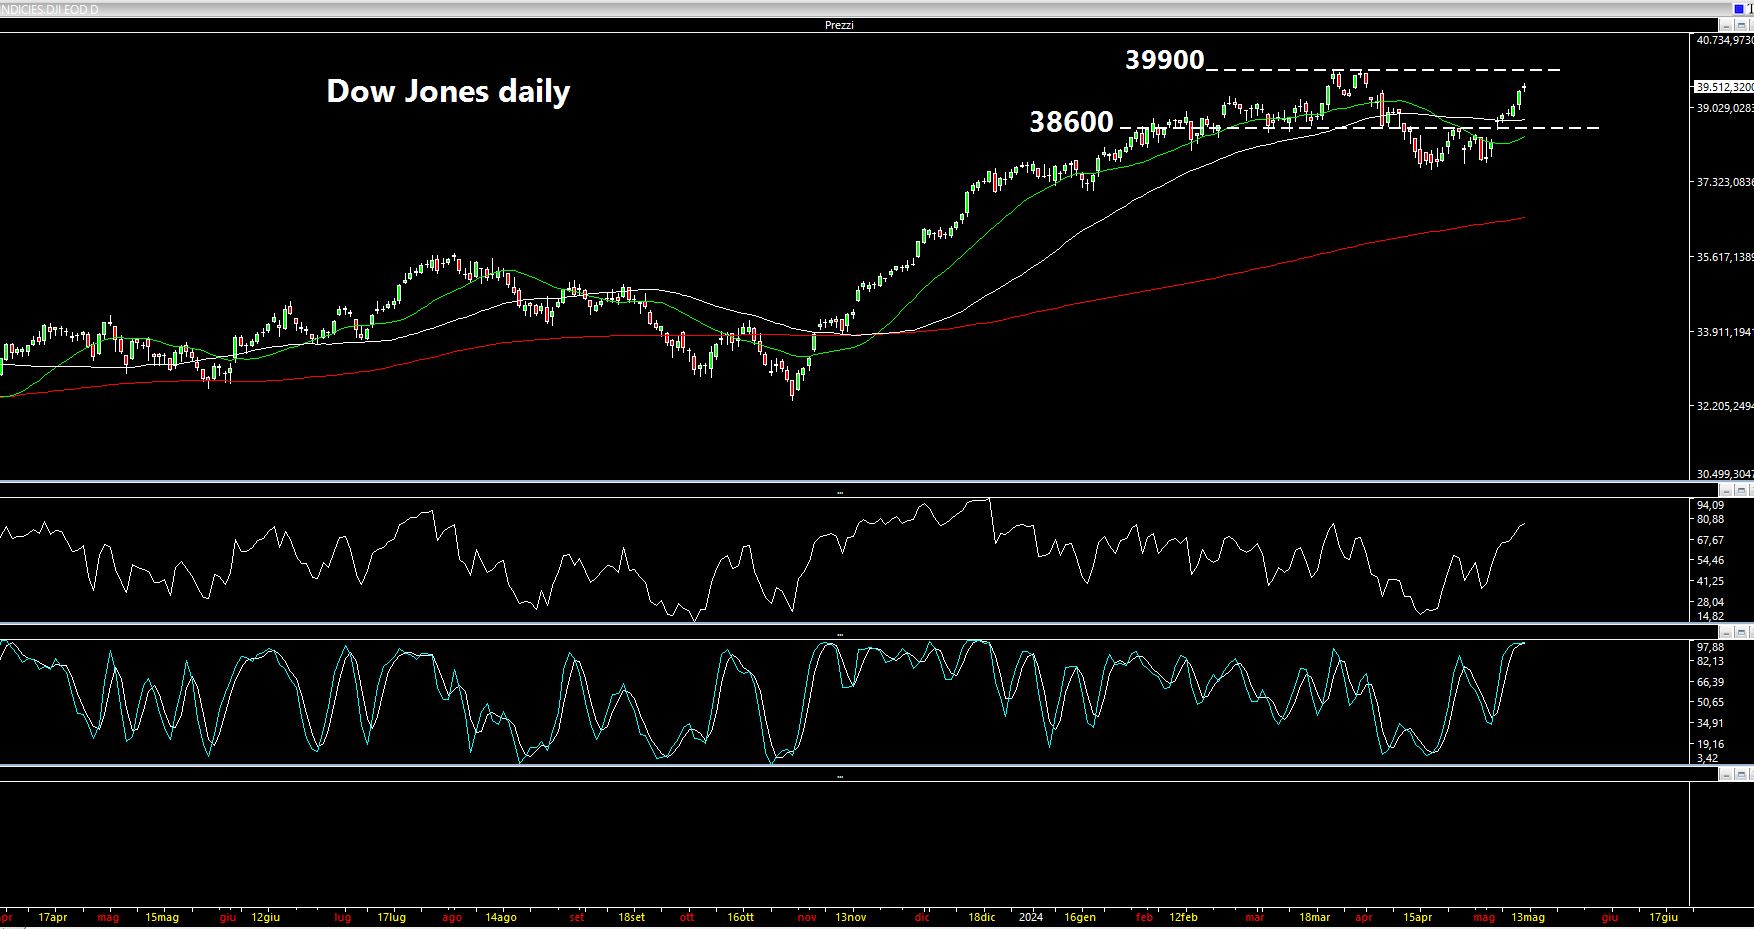The image size is (1754, 929).
Task: Select the 38600 support label
Action: [1072, 122]
